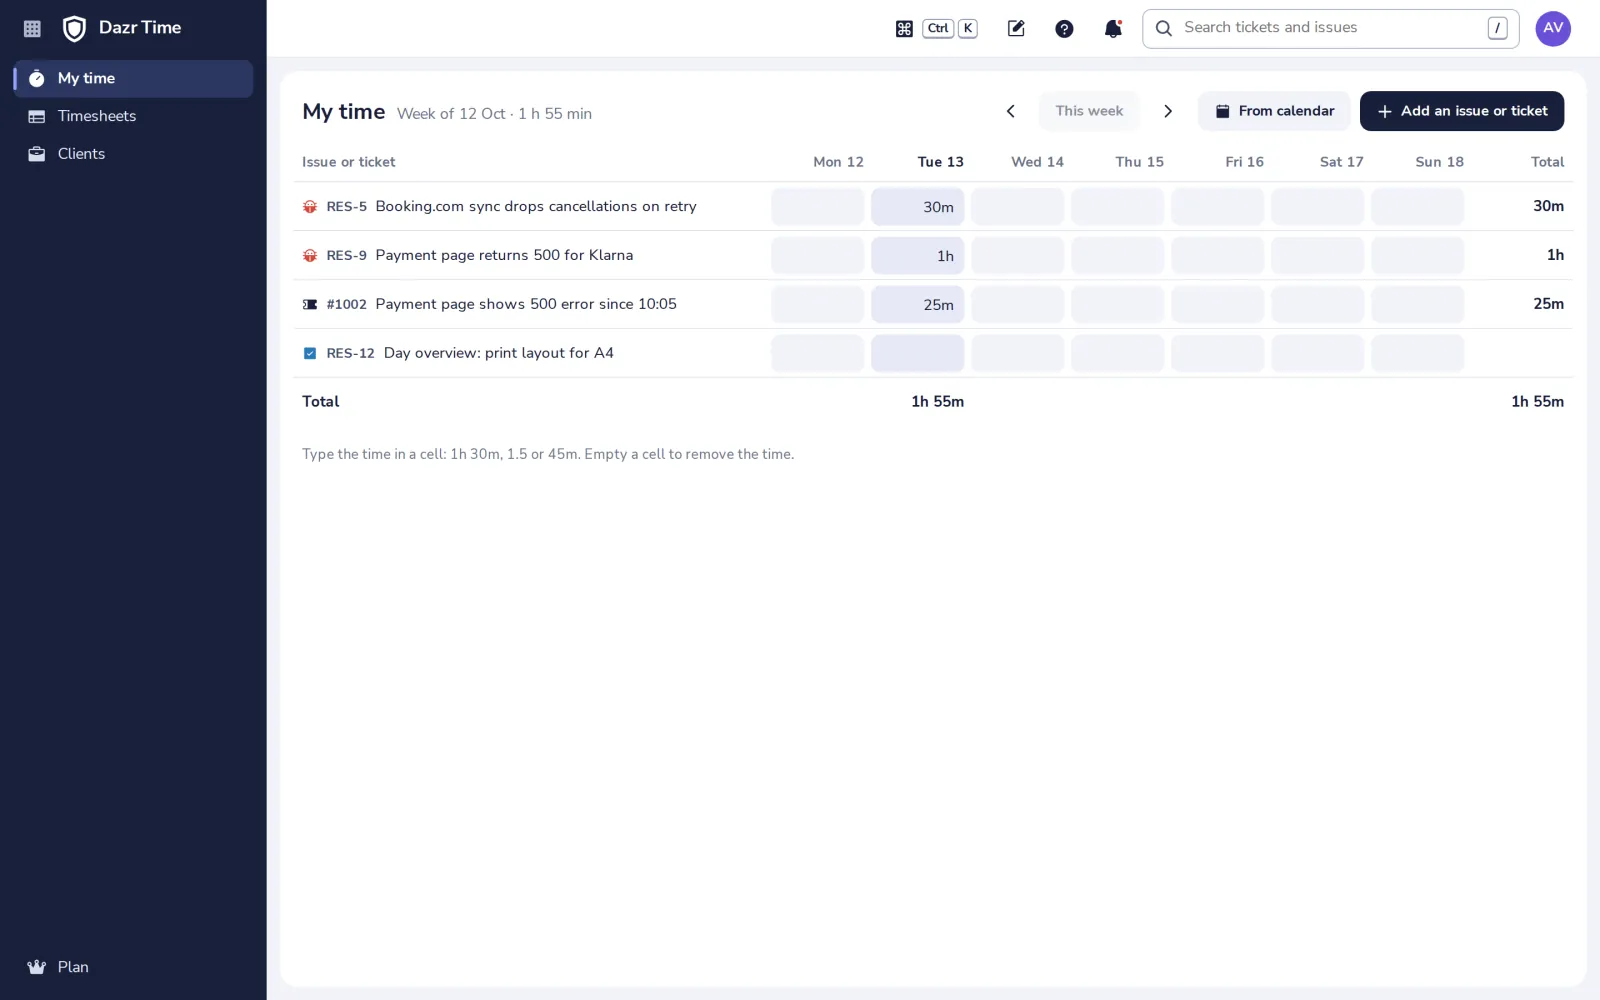Open the AV user avatar menu

pyautogui.click(x=1553, y=29)
